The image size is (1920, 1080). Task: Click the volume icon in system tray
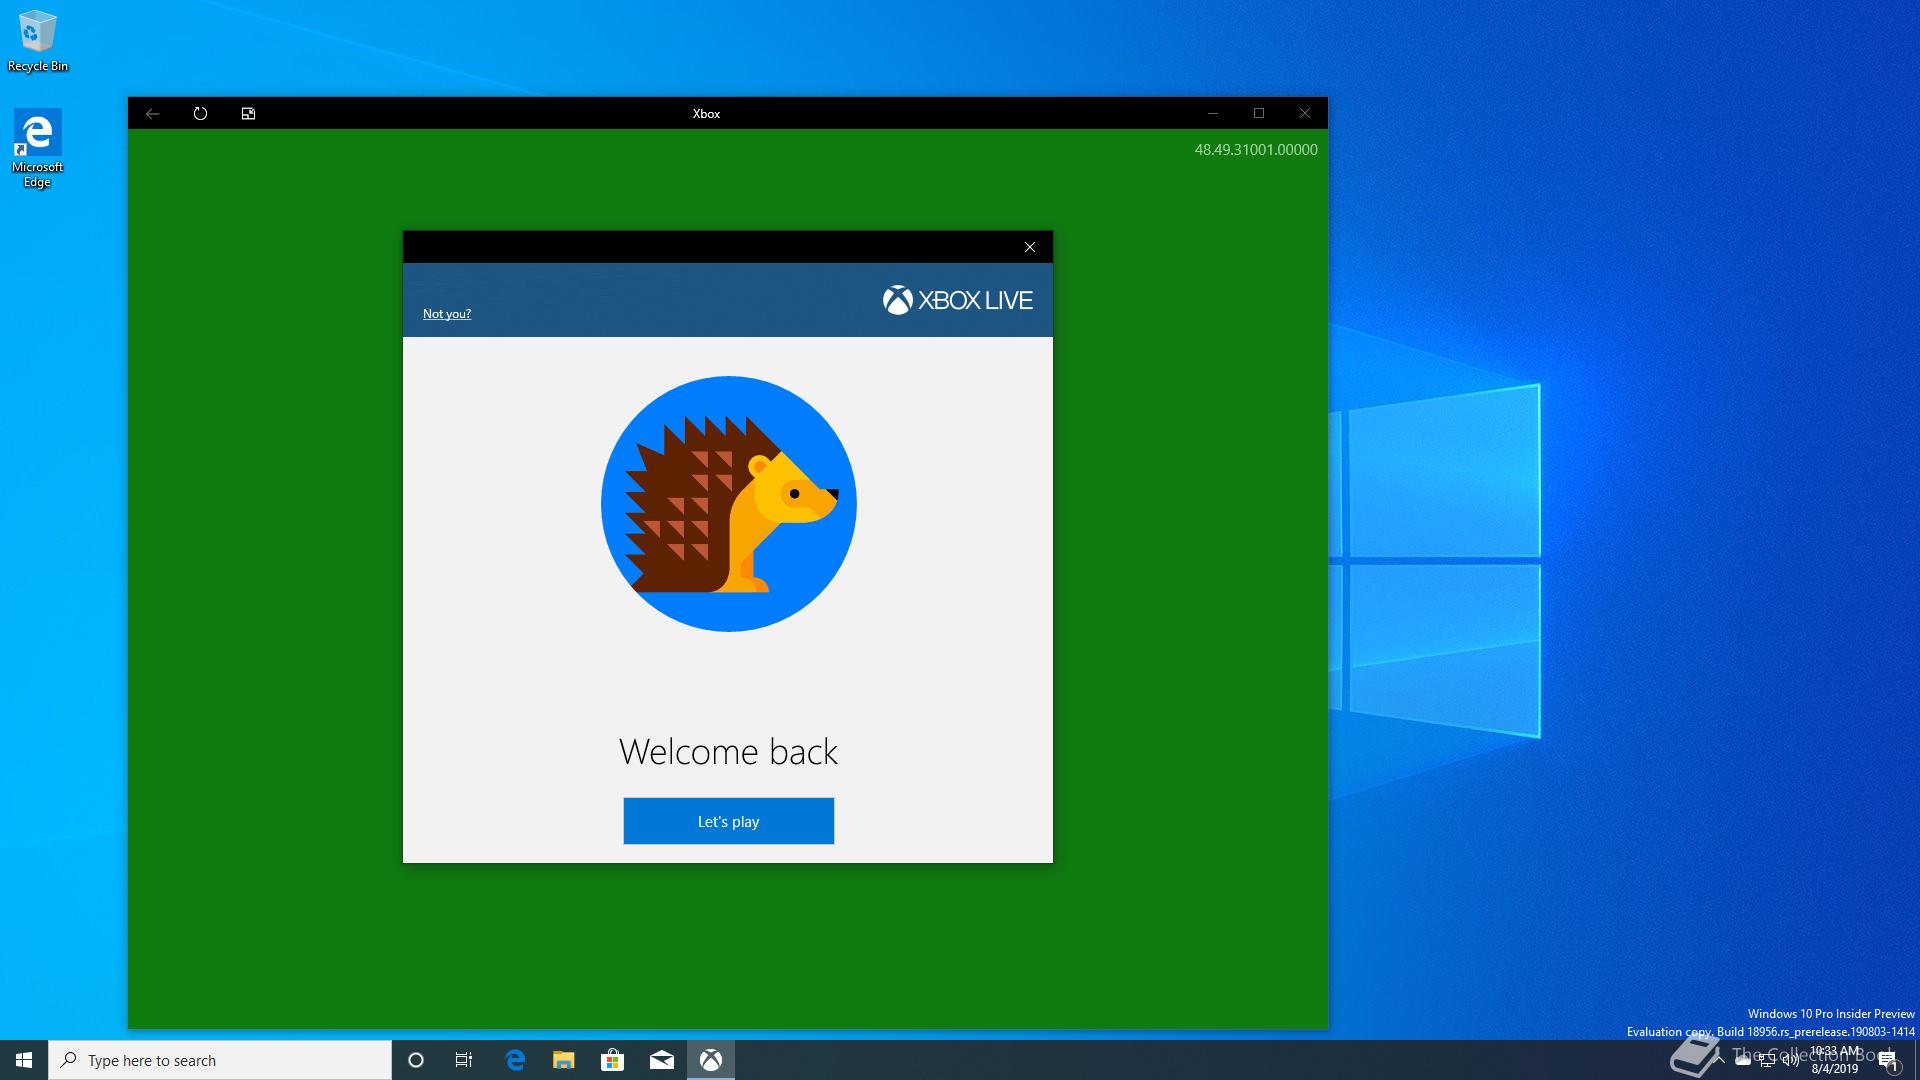pyautogui.click(x=1790, y=1061)
